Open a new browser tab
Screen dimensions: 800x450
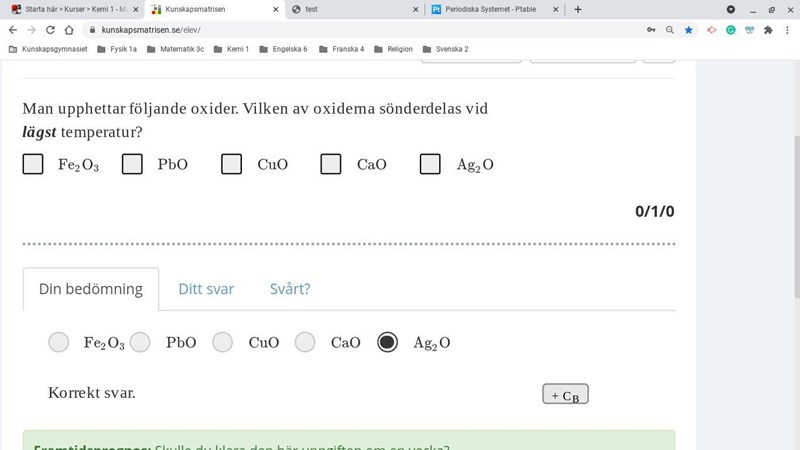pos(578,9)
